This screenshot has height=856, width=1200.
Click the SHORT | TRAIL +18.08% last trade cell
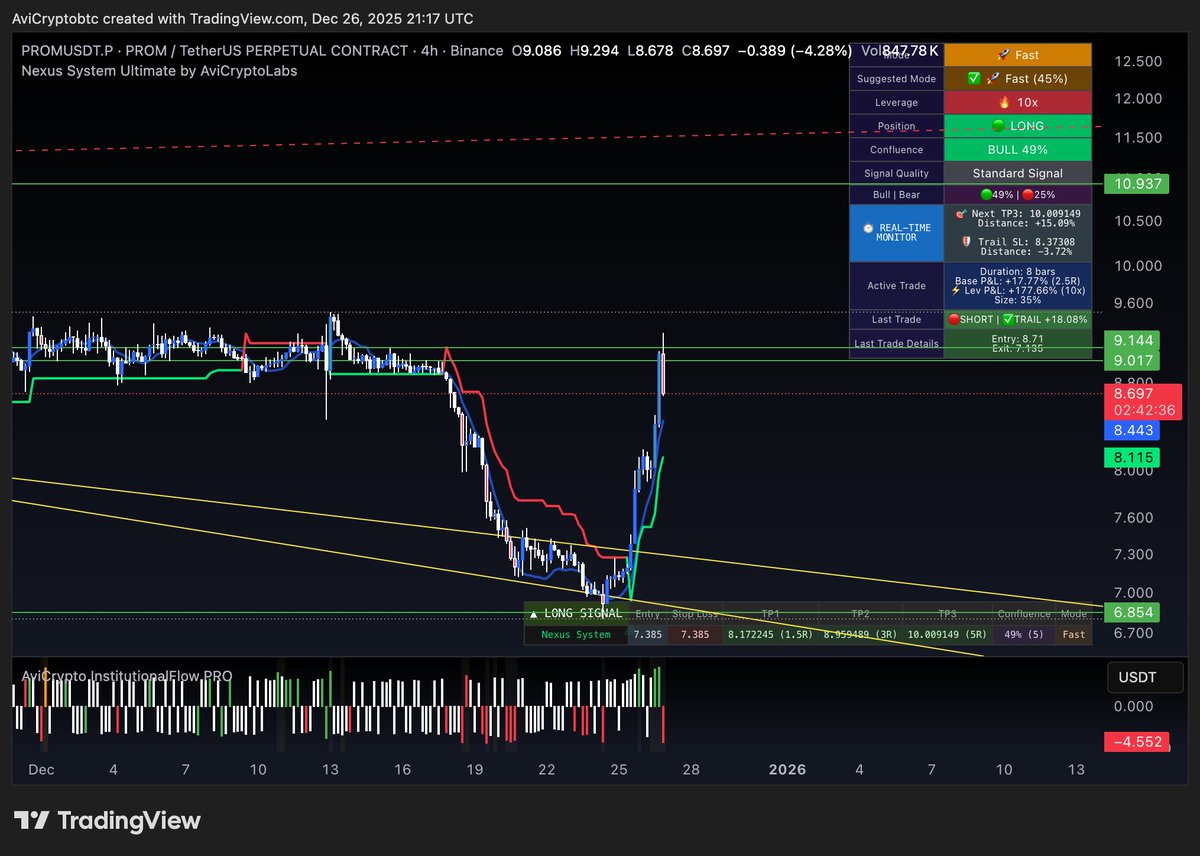tap(1018, 320)
